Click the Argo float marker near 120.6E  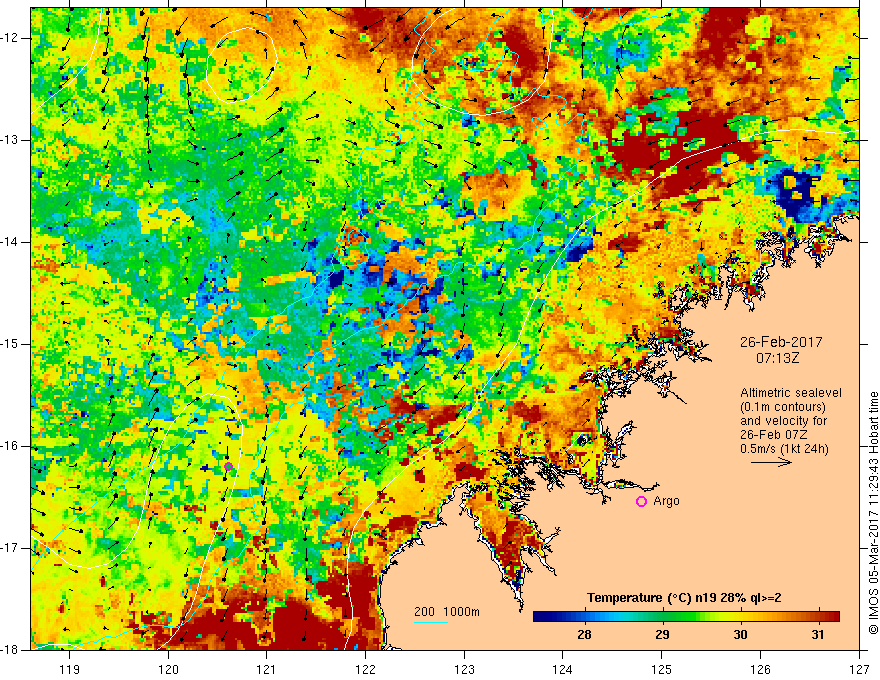(x=228, y=466)
